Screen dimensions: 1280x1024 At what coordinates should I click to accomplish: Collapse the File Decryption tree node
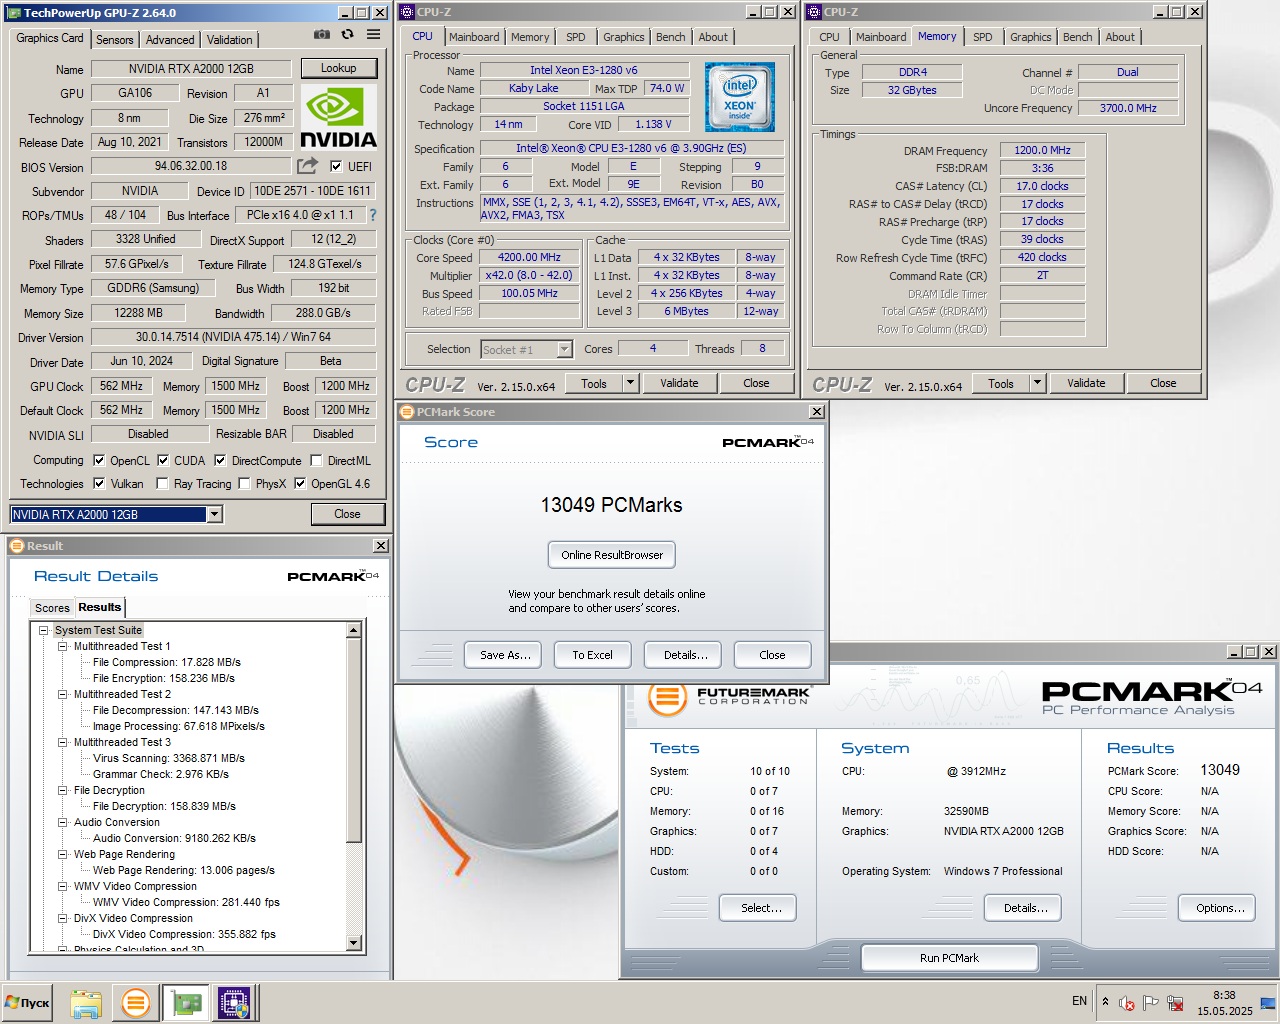(62, 790)
